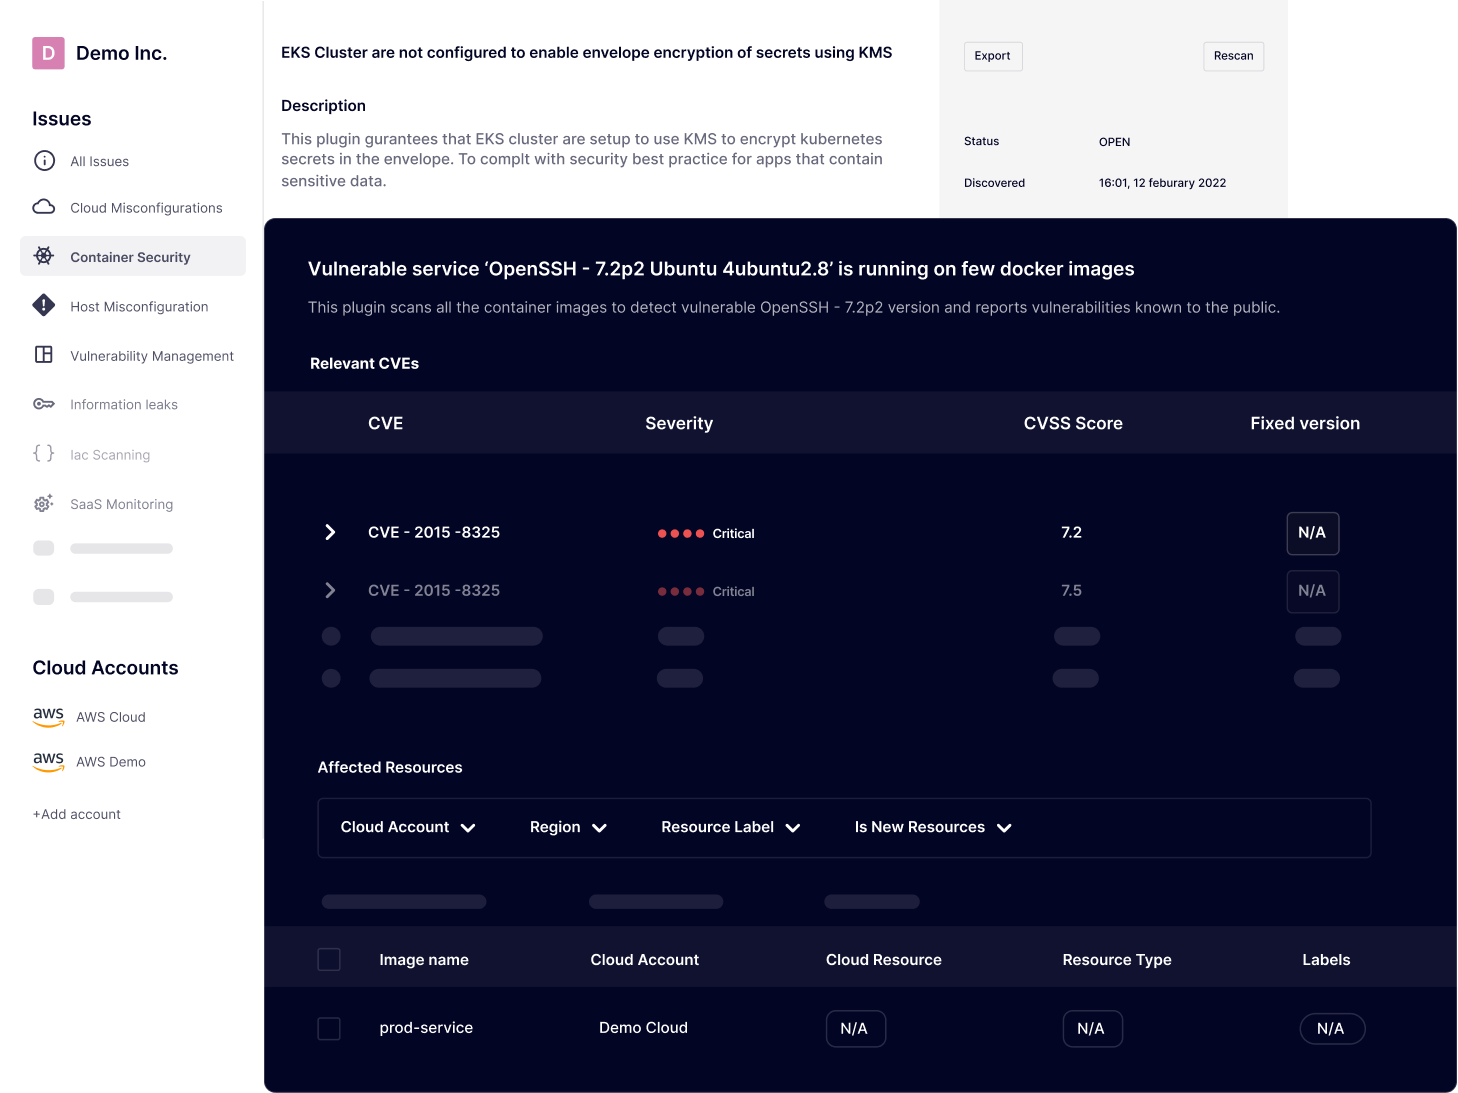
Task: Expand the first CVE - 2015 -8325 row
Action: pos(330,532)
